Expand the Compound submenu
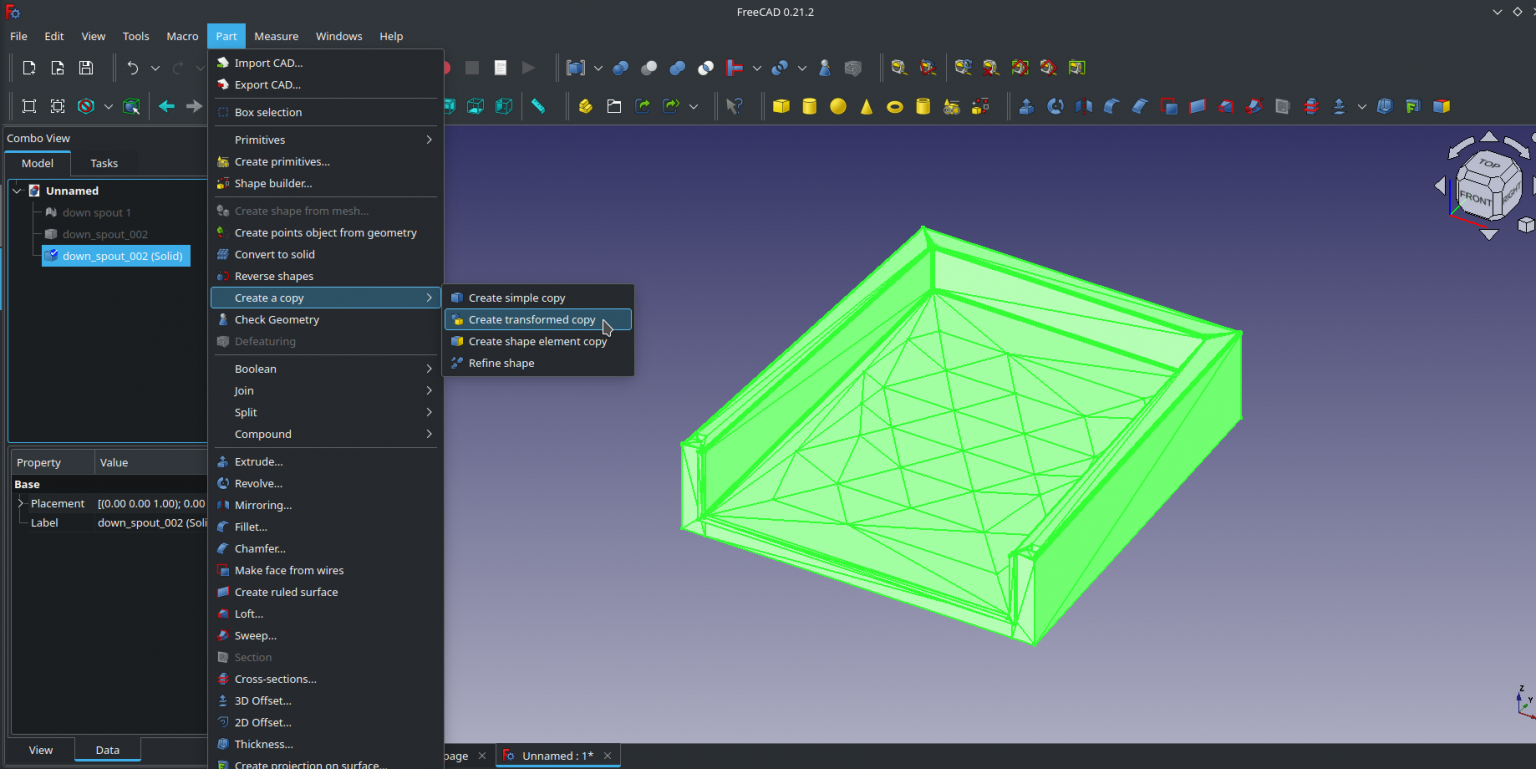 pyautogui.click(x=325, y=434)
